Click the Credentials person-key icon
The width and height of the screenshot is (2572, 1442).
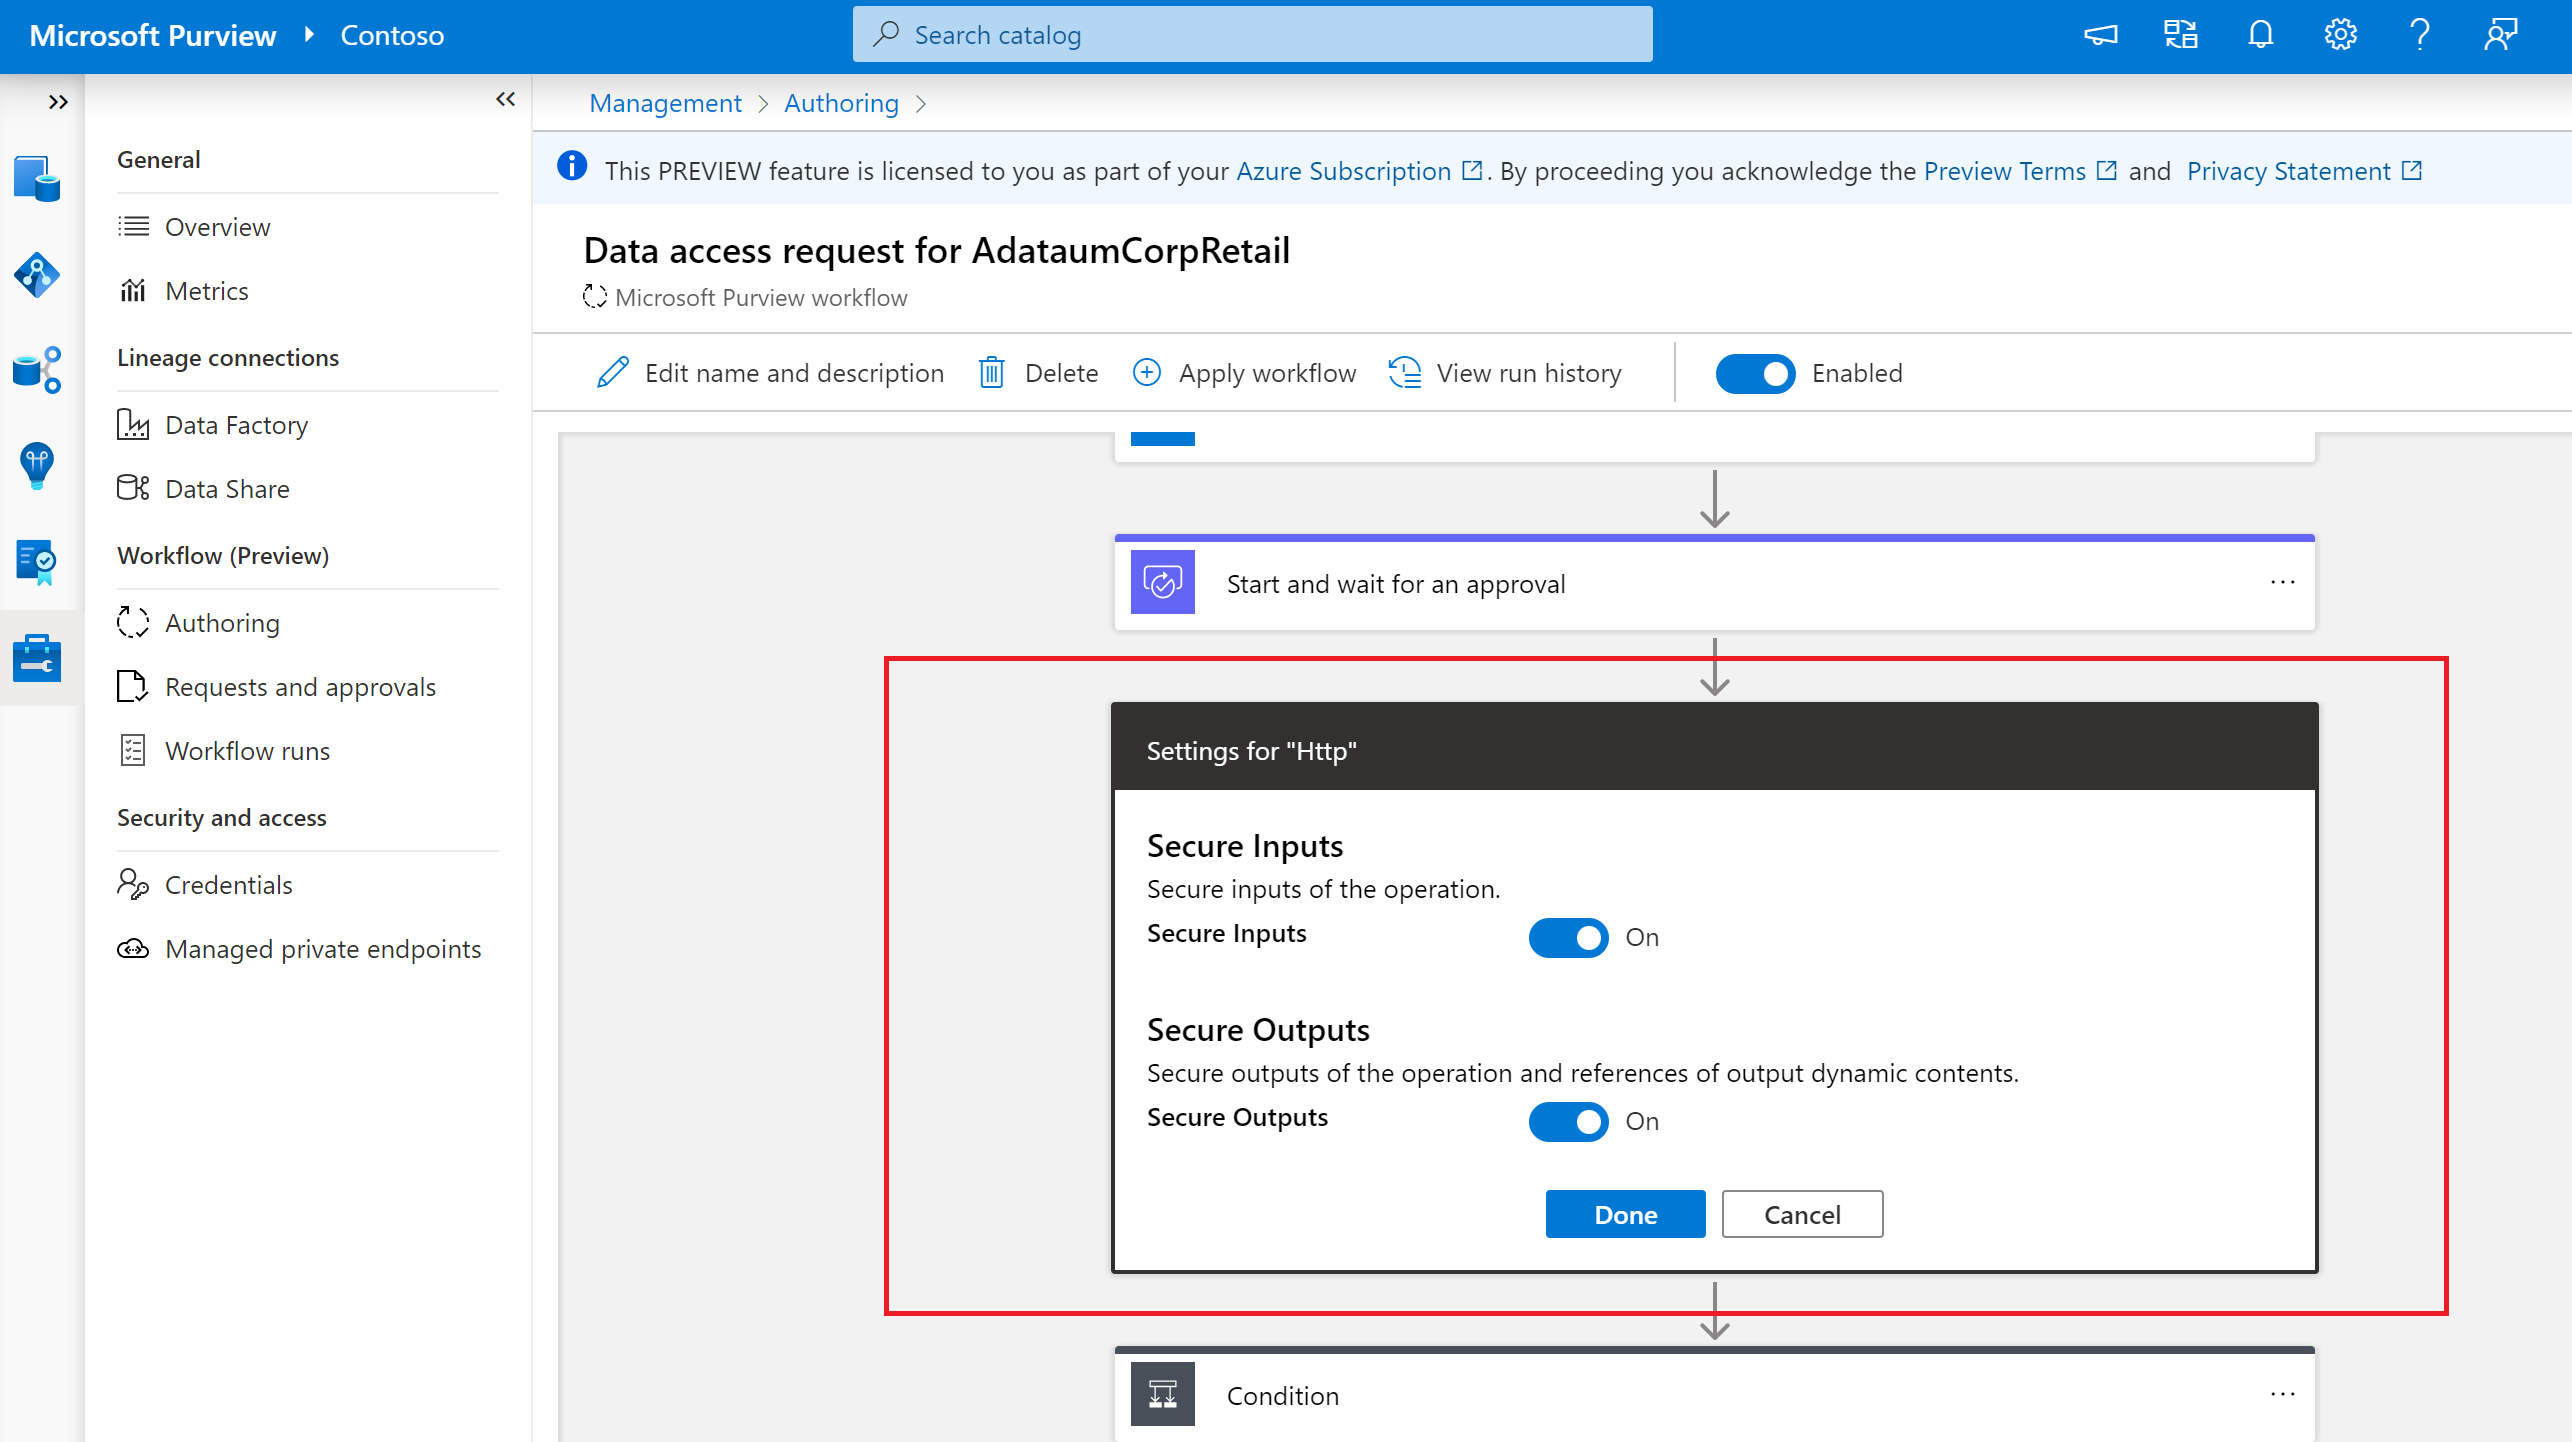[x=133, y=885]
